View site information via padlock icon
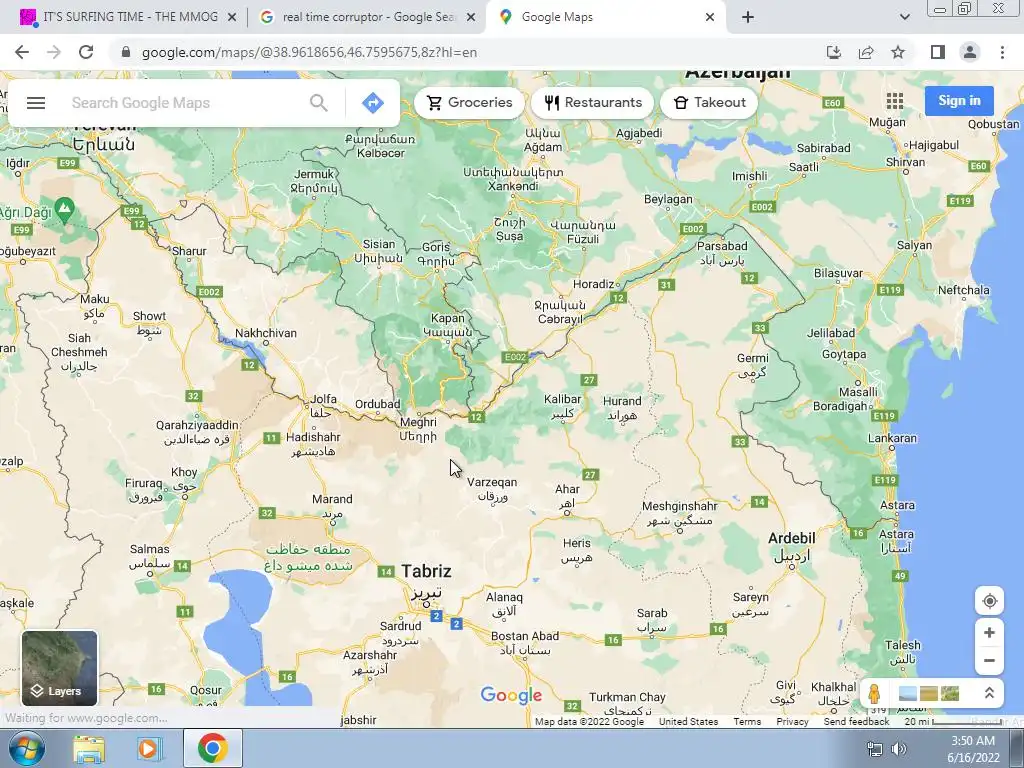Screen dimensions: 1024x768 pyautogui.click(x=126, y=52)
